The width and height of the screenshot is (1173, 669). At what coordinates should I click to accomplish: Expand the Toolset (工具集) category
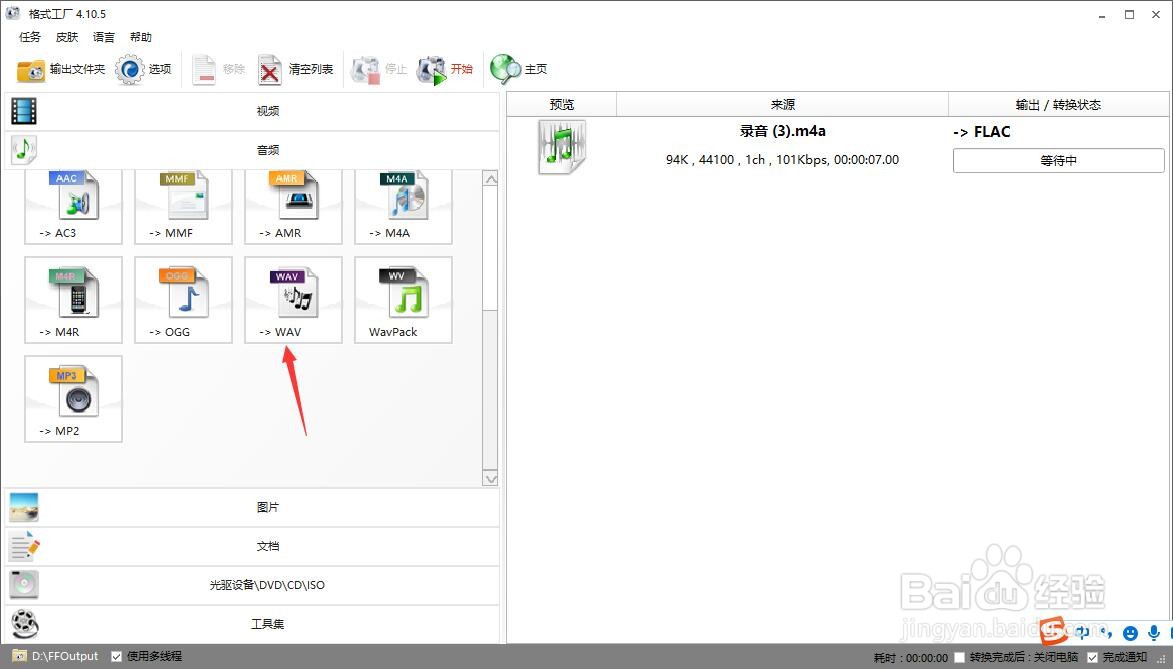coord(252,624)
